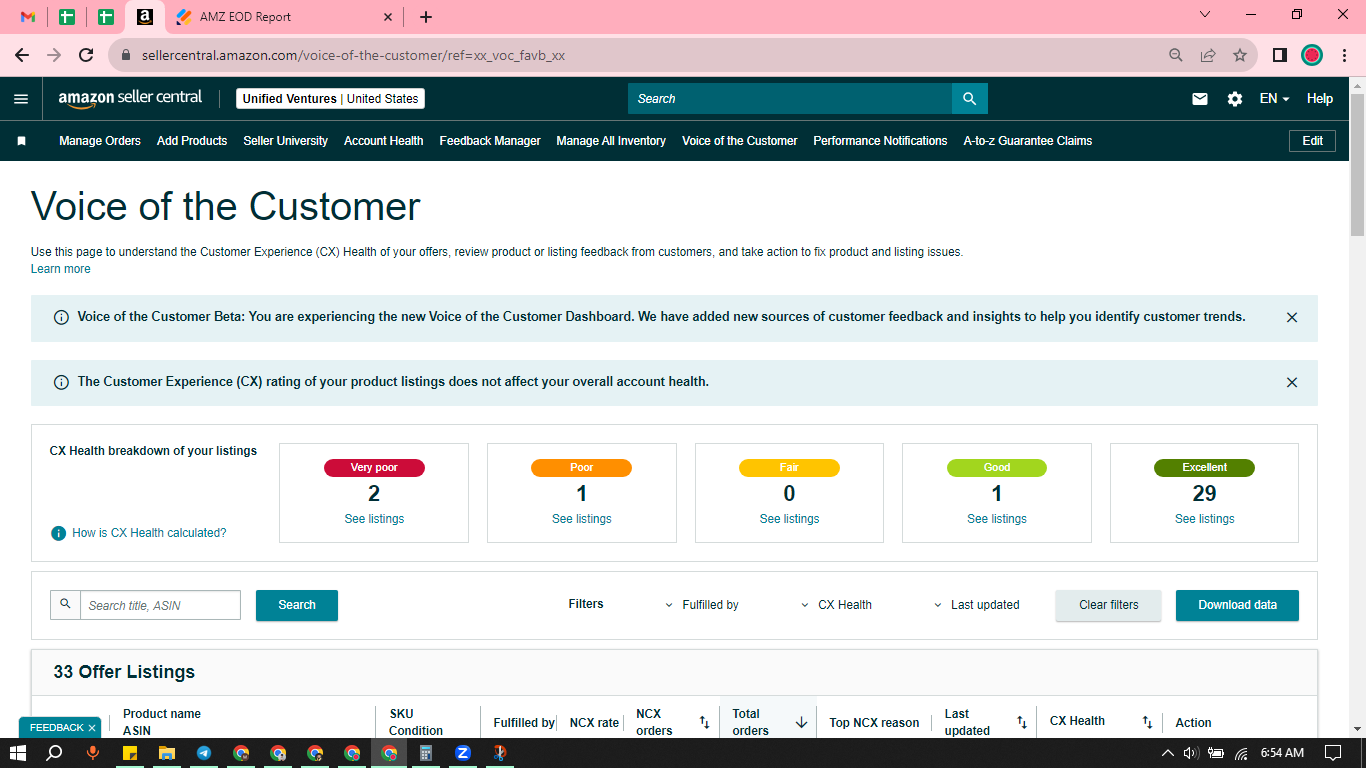Dismiss the Voice of the Customer Beta banner
Viewport: 1366px width, 768px height.
[x=1292, y=317]
